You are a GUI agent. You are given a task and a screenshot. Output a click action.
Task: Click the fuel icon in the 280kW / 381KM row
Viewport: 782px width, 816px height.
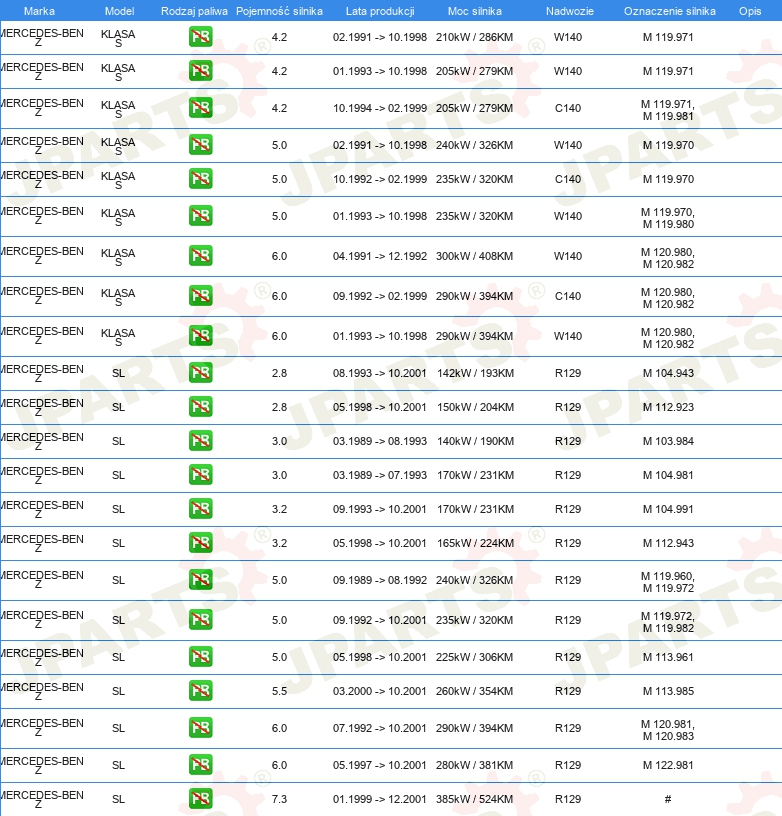[x=200, y=764]
